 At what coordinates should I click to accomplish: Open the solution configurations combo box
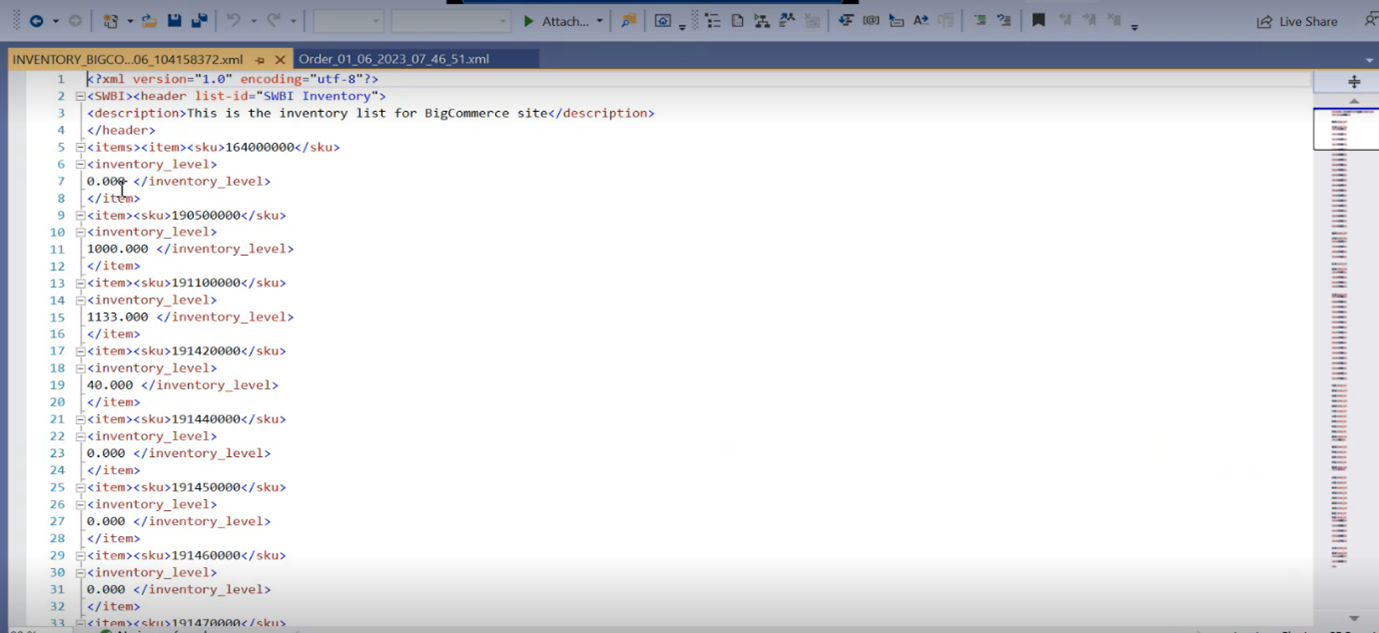click(348, 21)
